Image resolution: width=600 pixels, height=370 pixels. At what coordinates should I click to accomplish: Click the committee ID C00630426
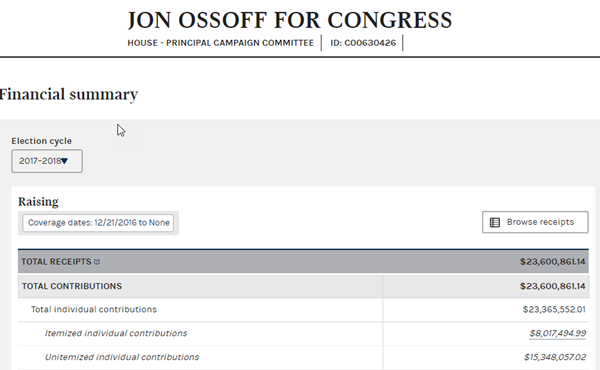(x=363, y=43)
